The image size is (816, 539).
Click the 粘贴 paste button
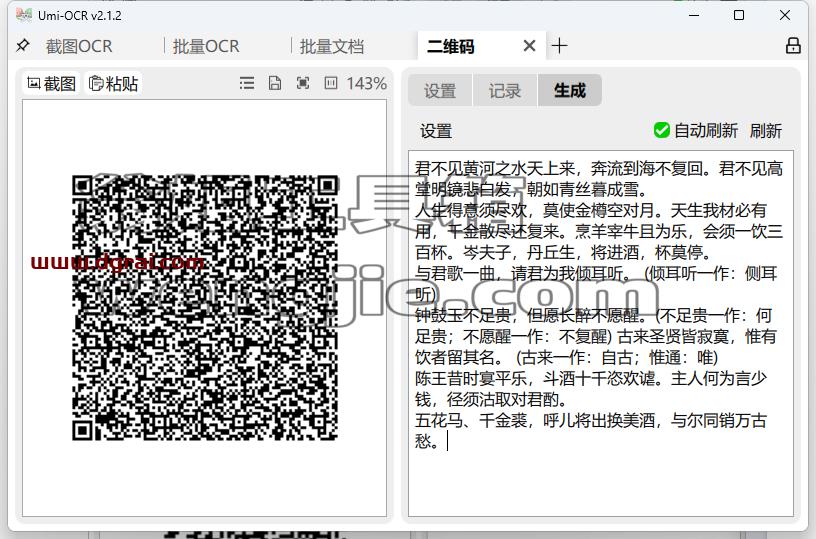click(x=113, y=83)
